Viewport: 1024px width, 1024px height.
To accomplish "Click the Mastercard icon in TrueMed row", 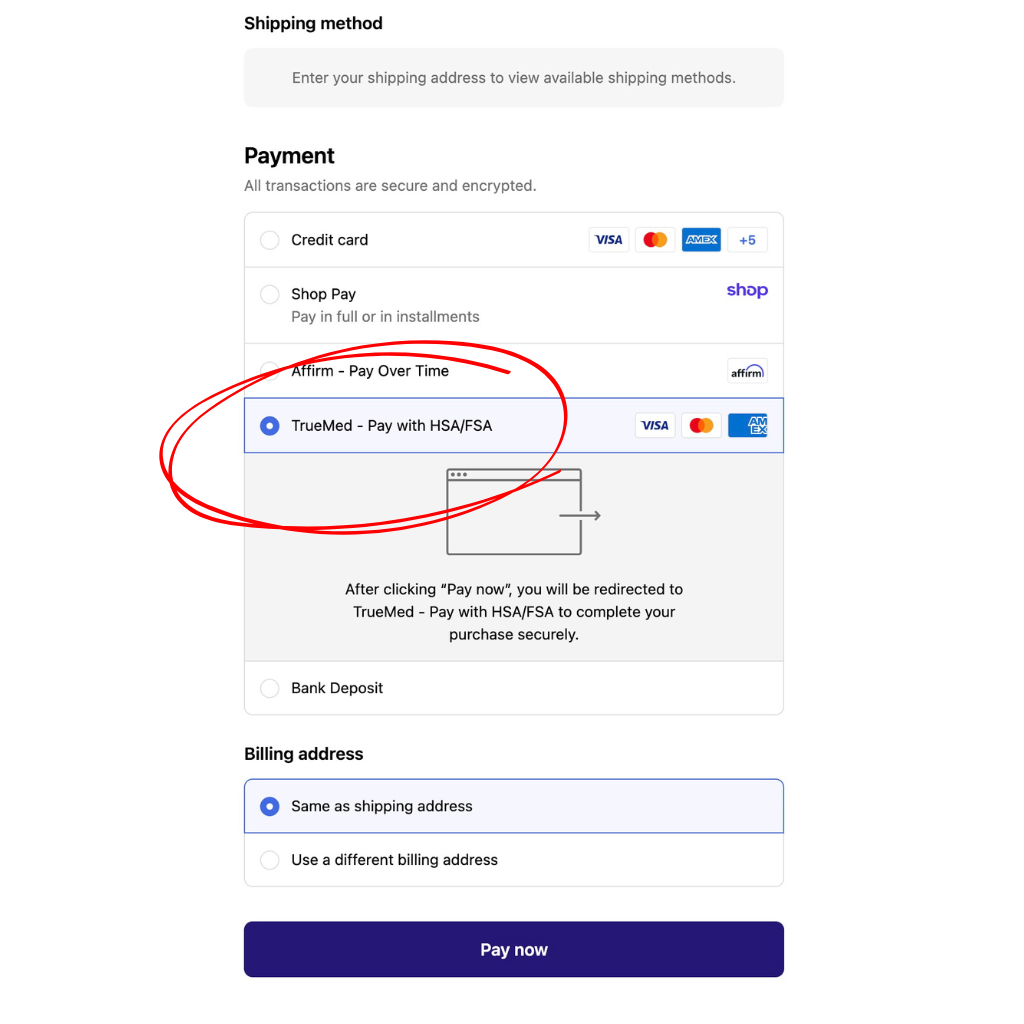I will (702, 426).
